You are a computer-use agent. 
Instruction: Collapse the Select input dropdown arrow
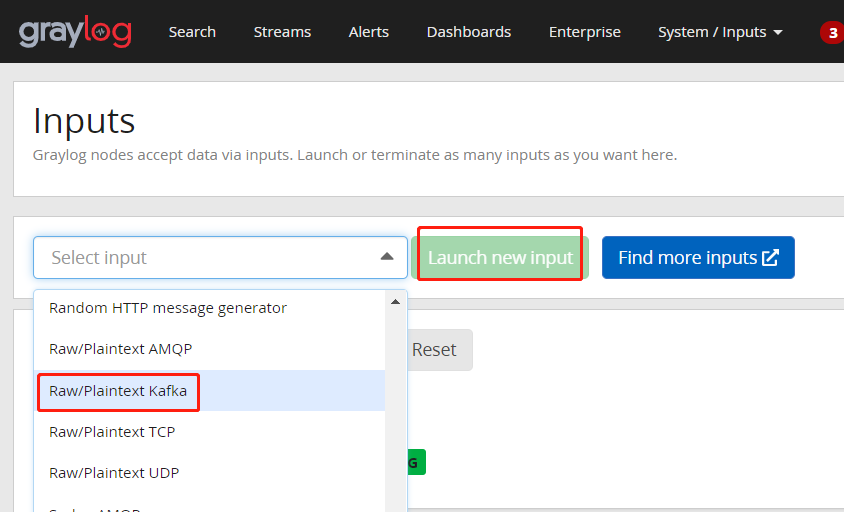[x=387, y=257]
